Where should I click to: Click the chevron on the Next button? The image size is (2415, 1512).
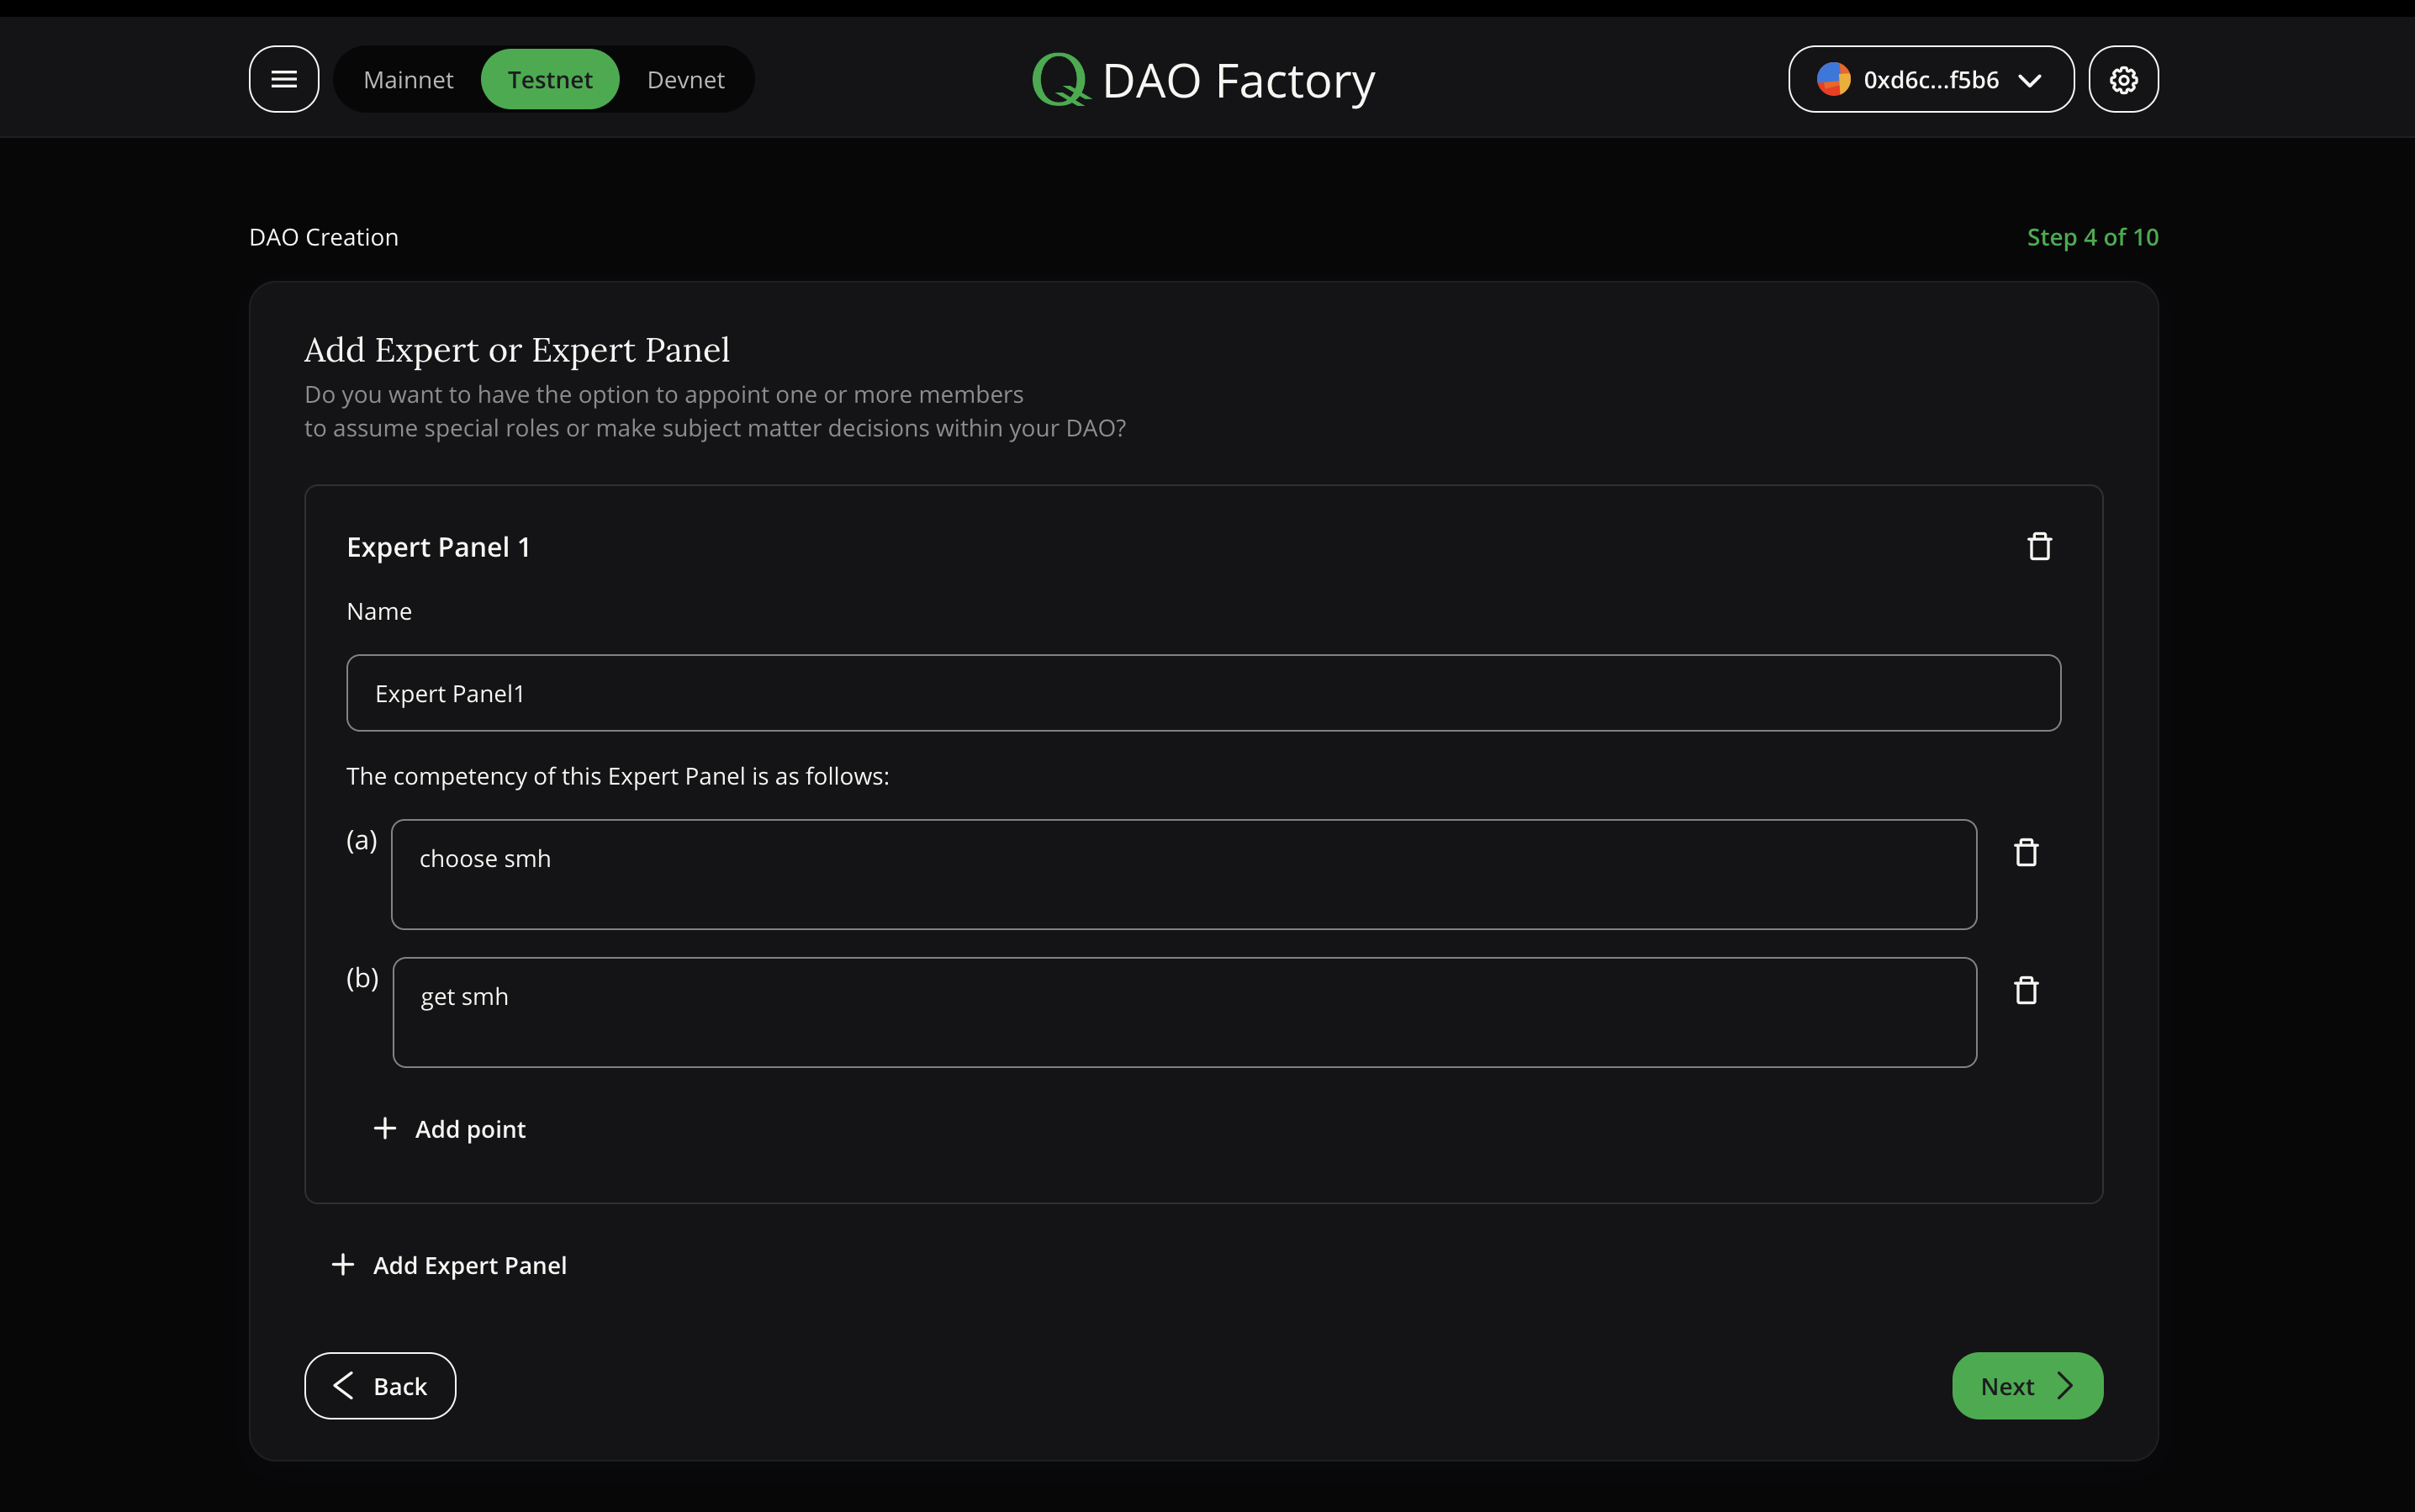tap(2066, 1385)
